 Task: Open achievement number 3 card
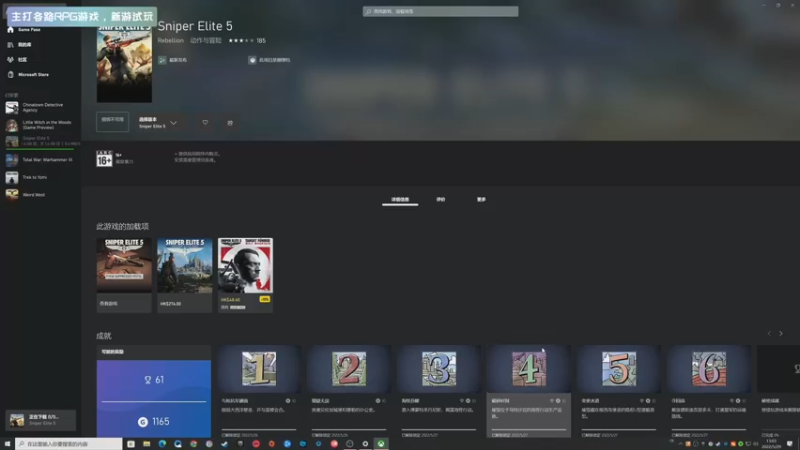point(439,391)
